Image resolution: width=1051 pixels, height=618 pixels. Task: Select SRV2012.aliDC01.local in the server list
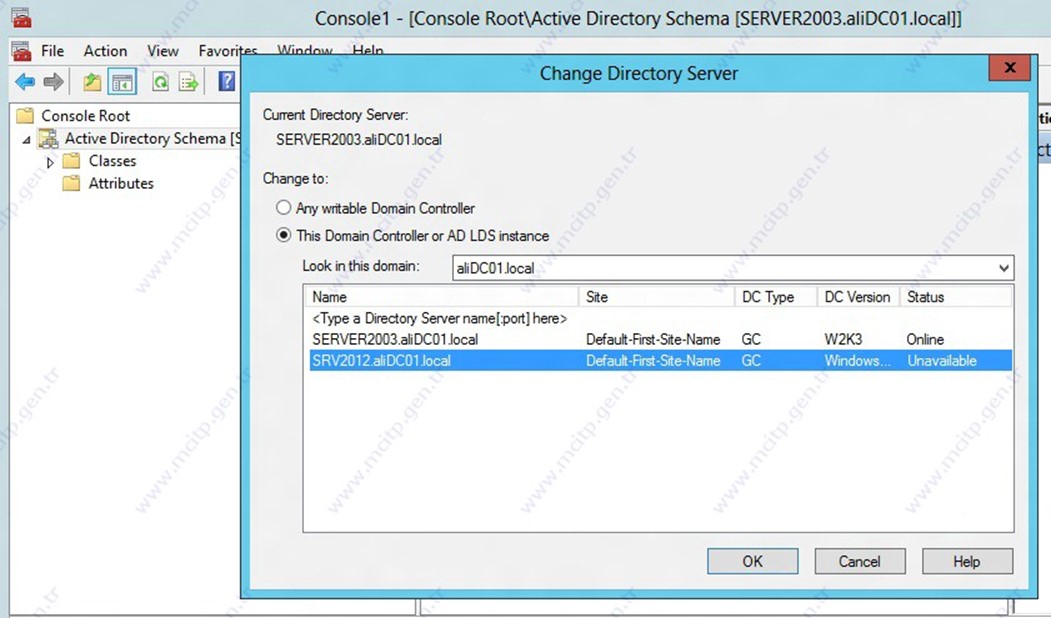381,361
